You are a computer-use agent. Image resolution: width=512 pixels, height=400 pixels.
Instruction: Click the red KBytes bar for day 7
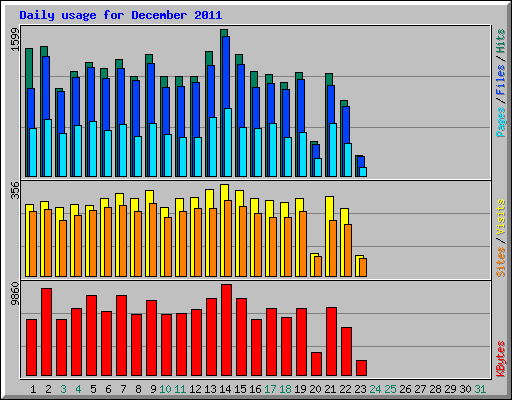121,335
